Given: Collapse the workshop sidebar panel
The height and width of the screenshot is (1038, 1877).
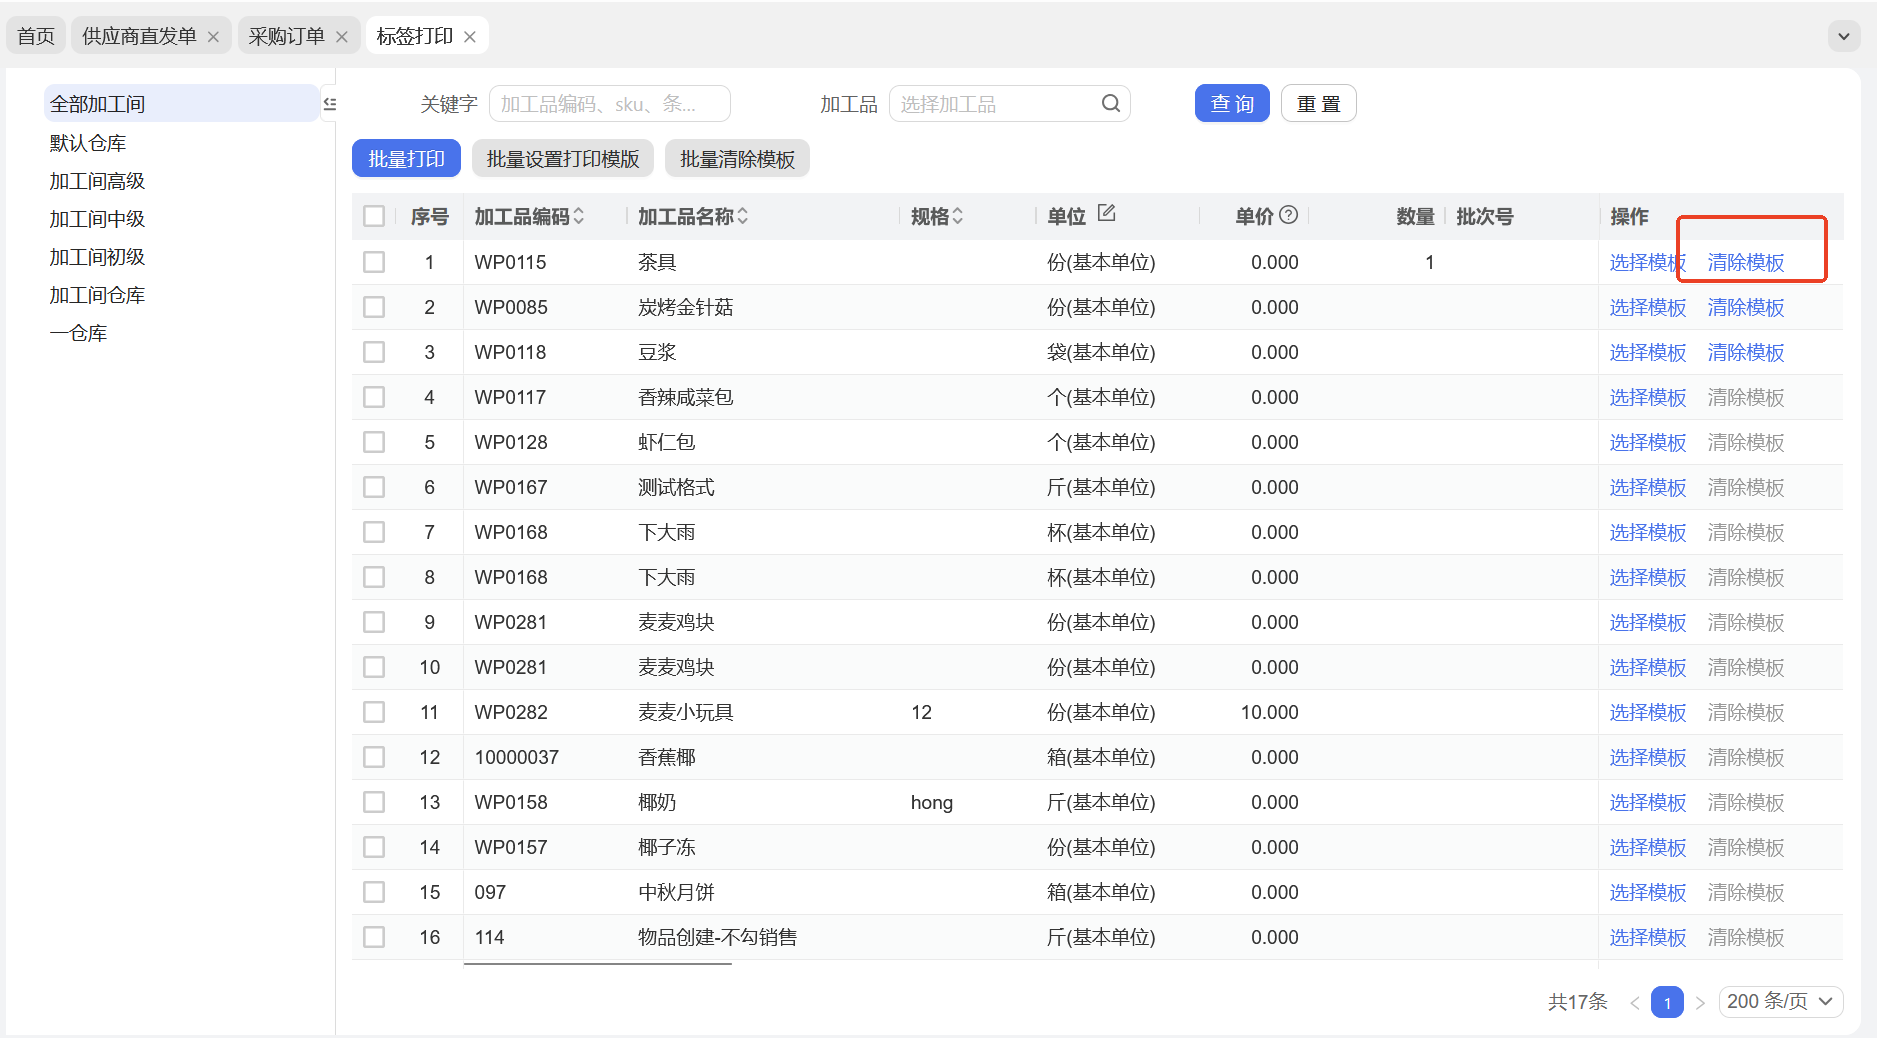Looking at the screenshot, I should (329, 104).
